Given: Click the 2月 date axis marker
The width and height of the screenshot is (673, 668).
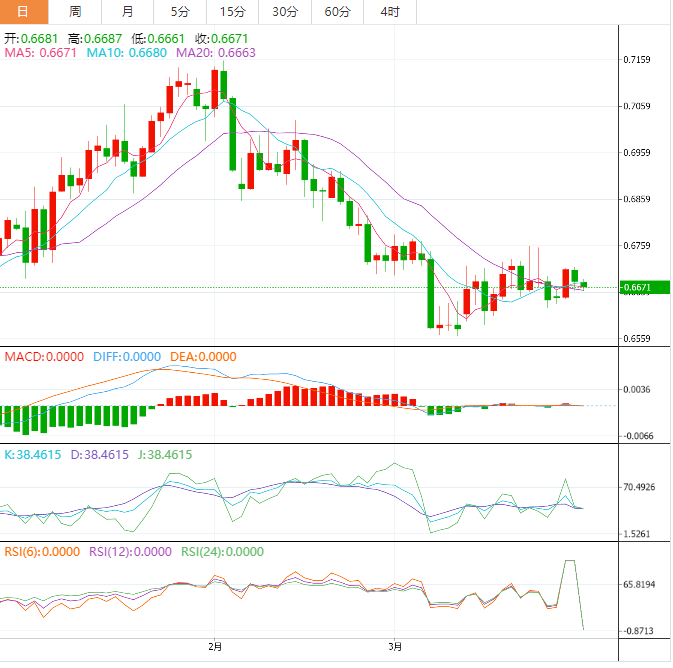Looking at the screenshot, I should (215, 646).
